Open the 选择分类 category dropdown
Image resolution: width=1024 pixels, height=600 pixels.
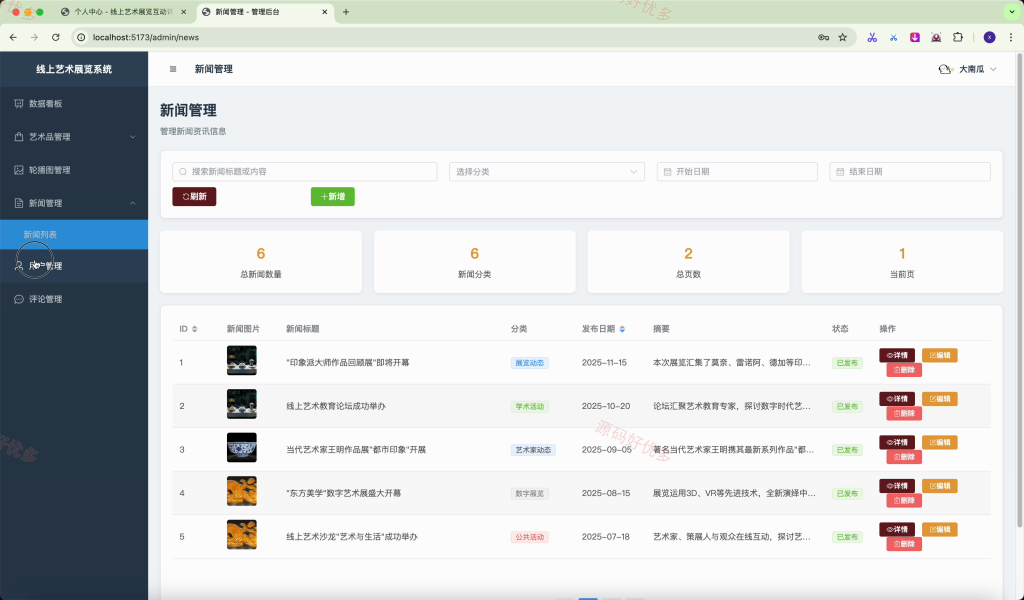pyautogui.click(x=547, y=172)
